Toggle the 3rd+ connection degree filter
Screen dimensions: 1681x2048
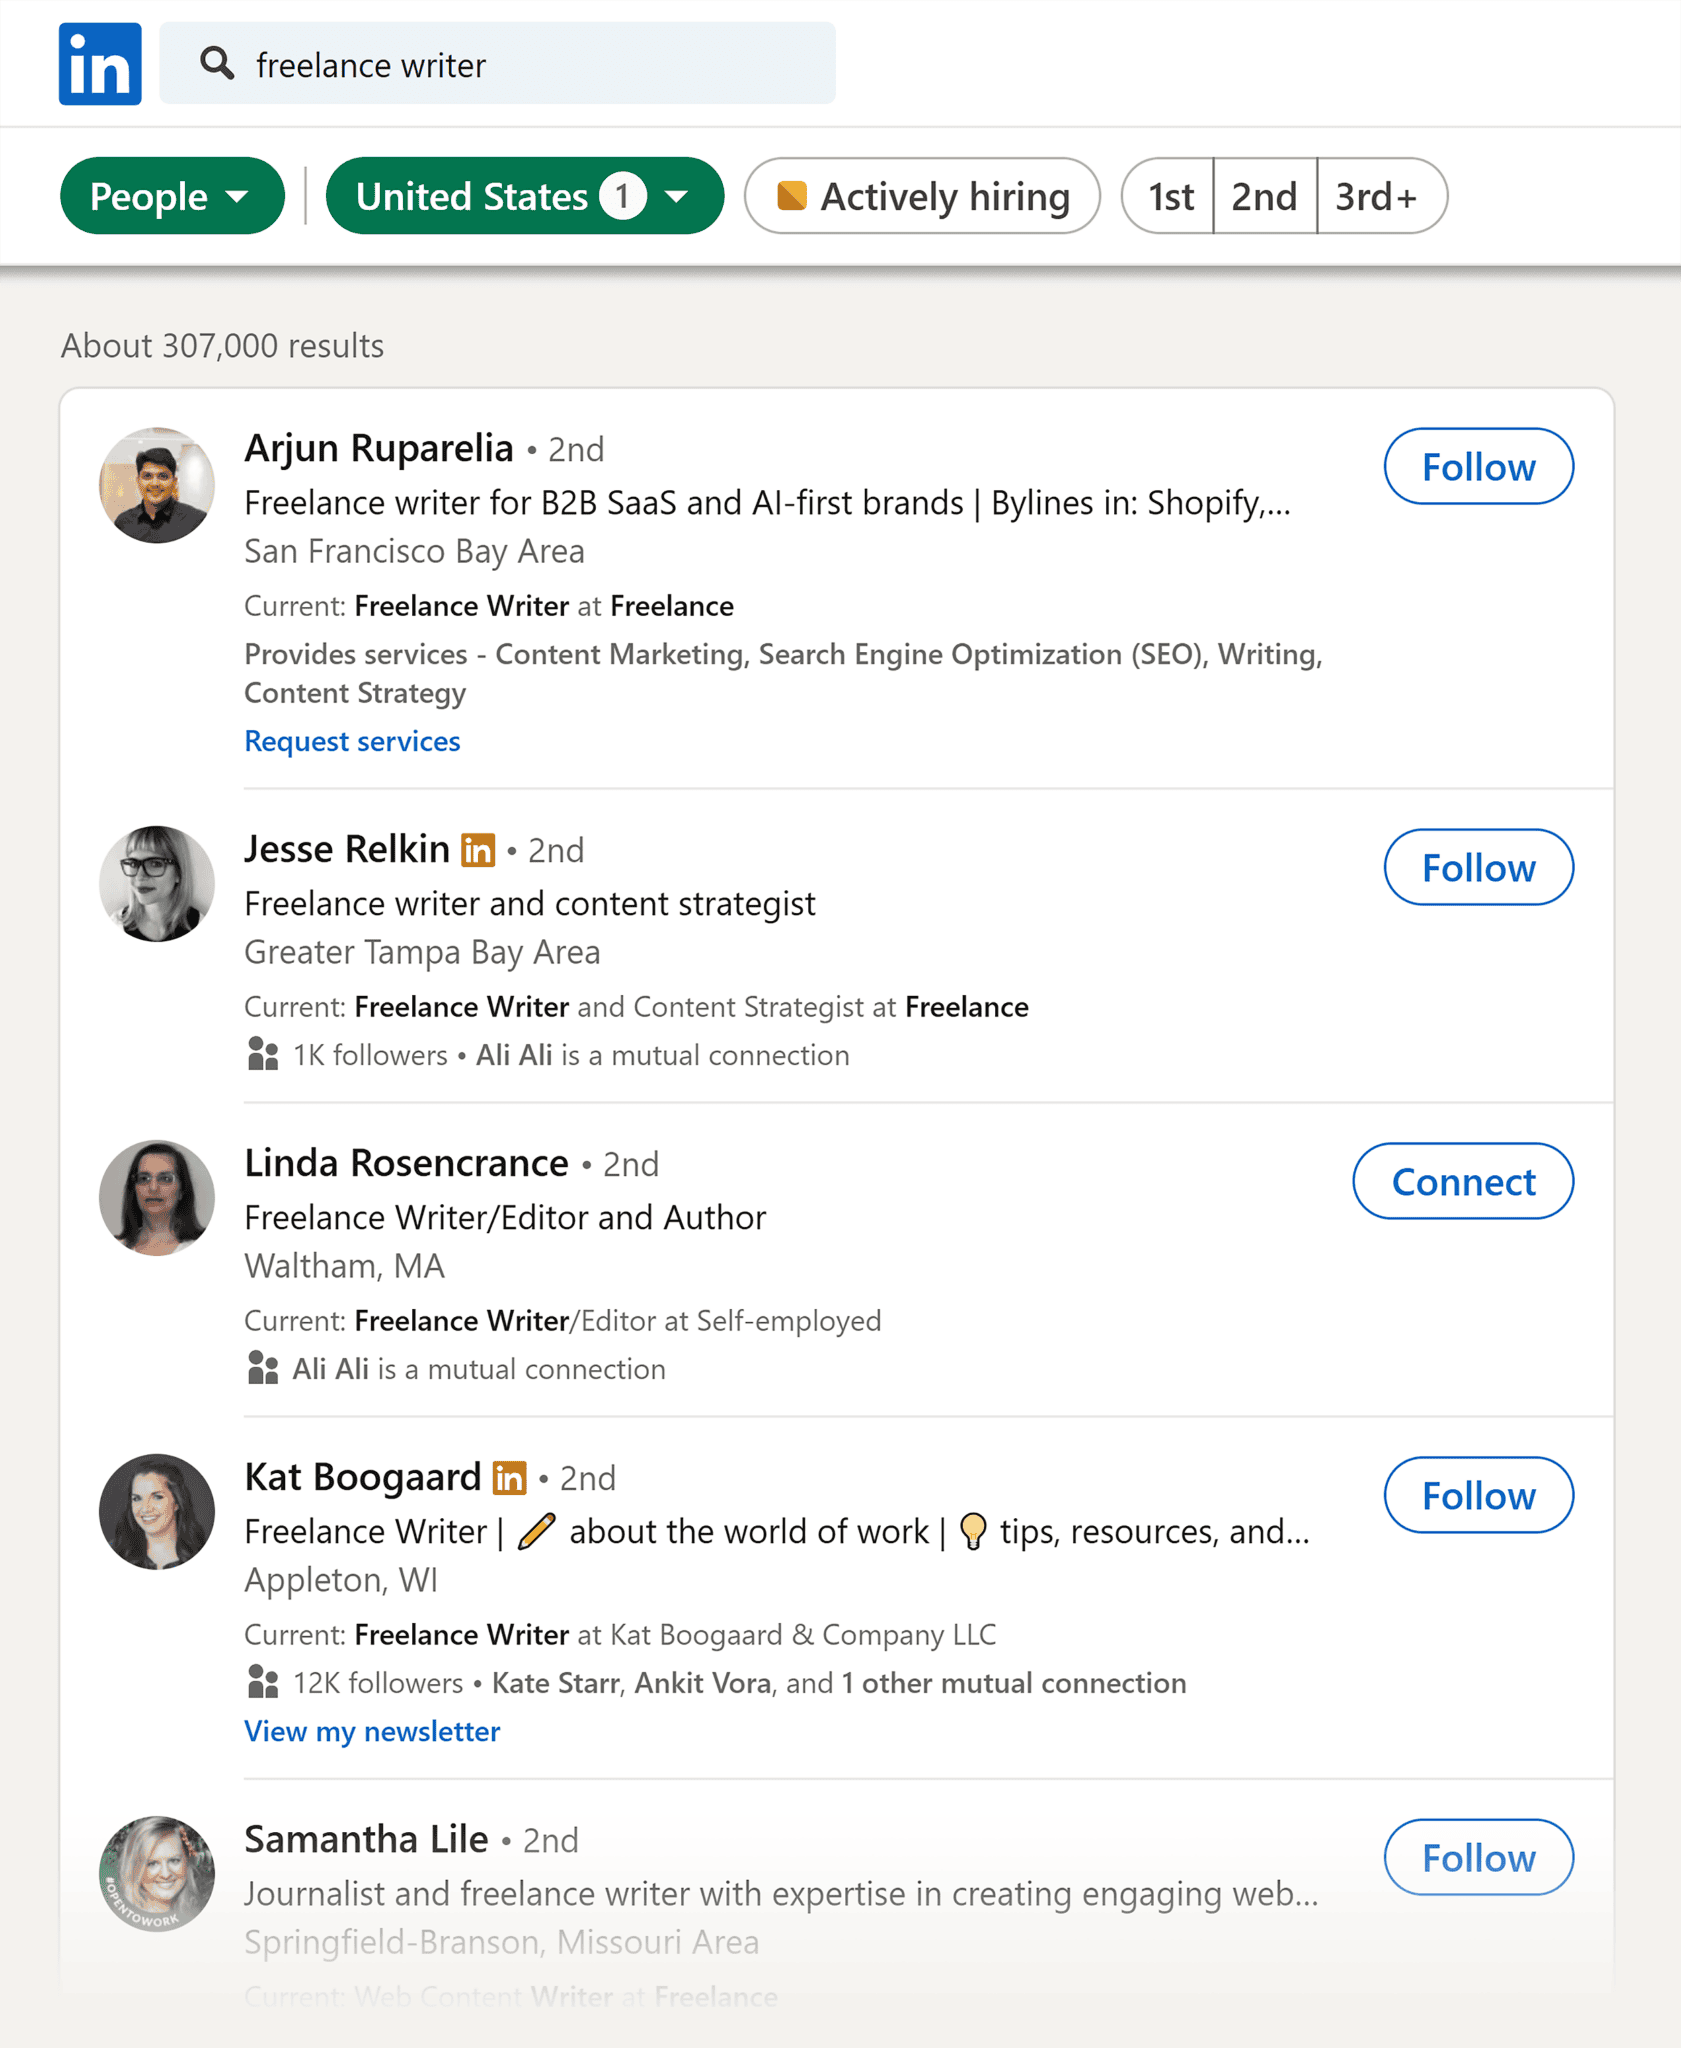[1379, 196]
